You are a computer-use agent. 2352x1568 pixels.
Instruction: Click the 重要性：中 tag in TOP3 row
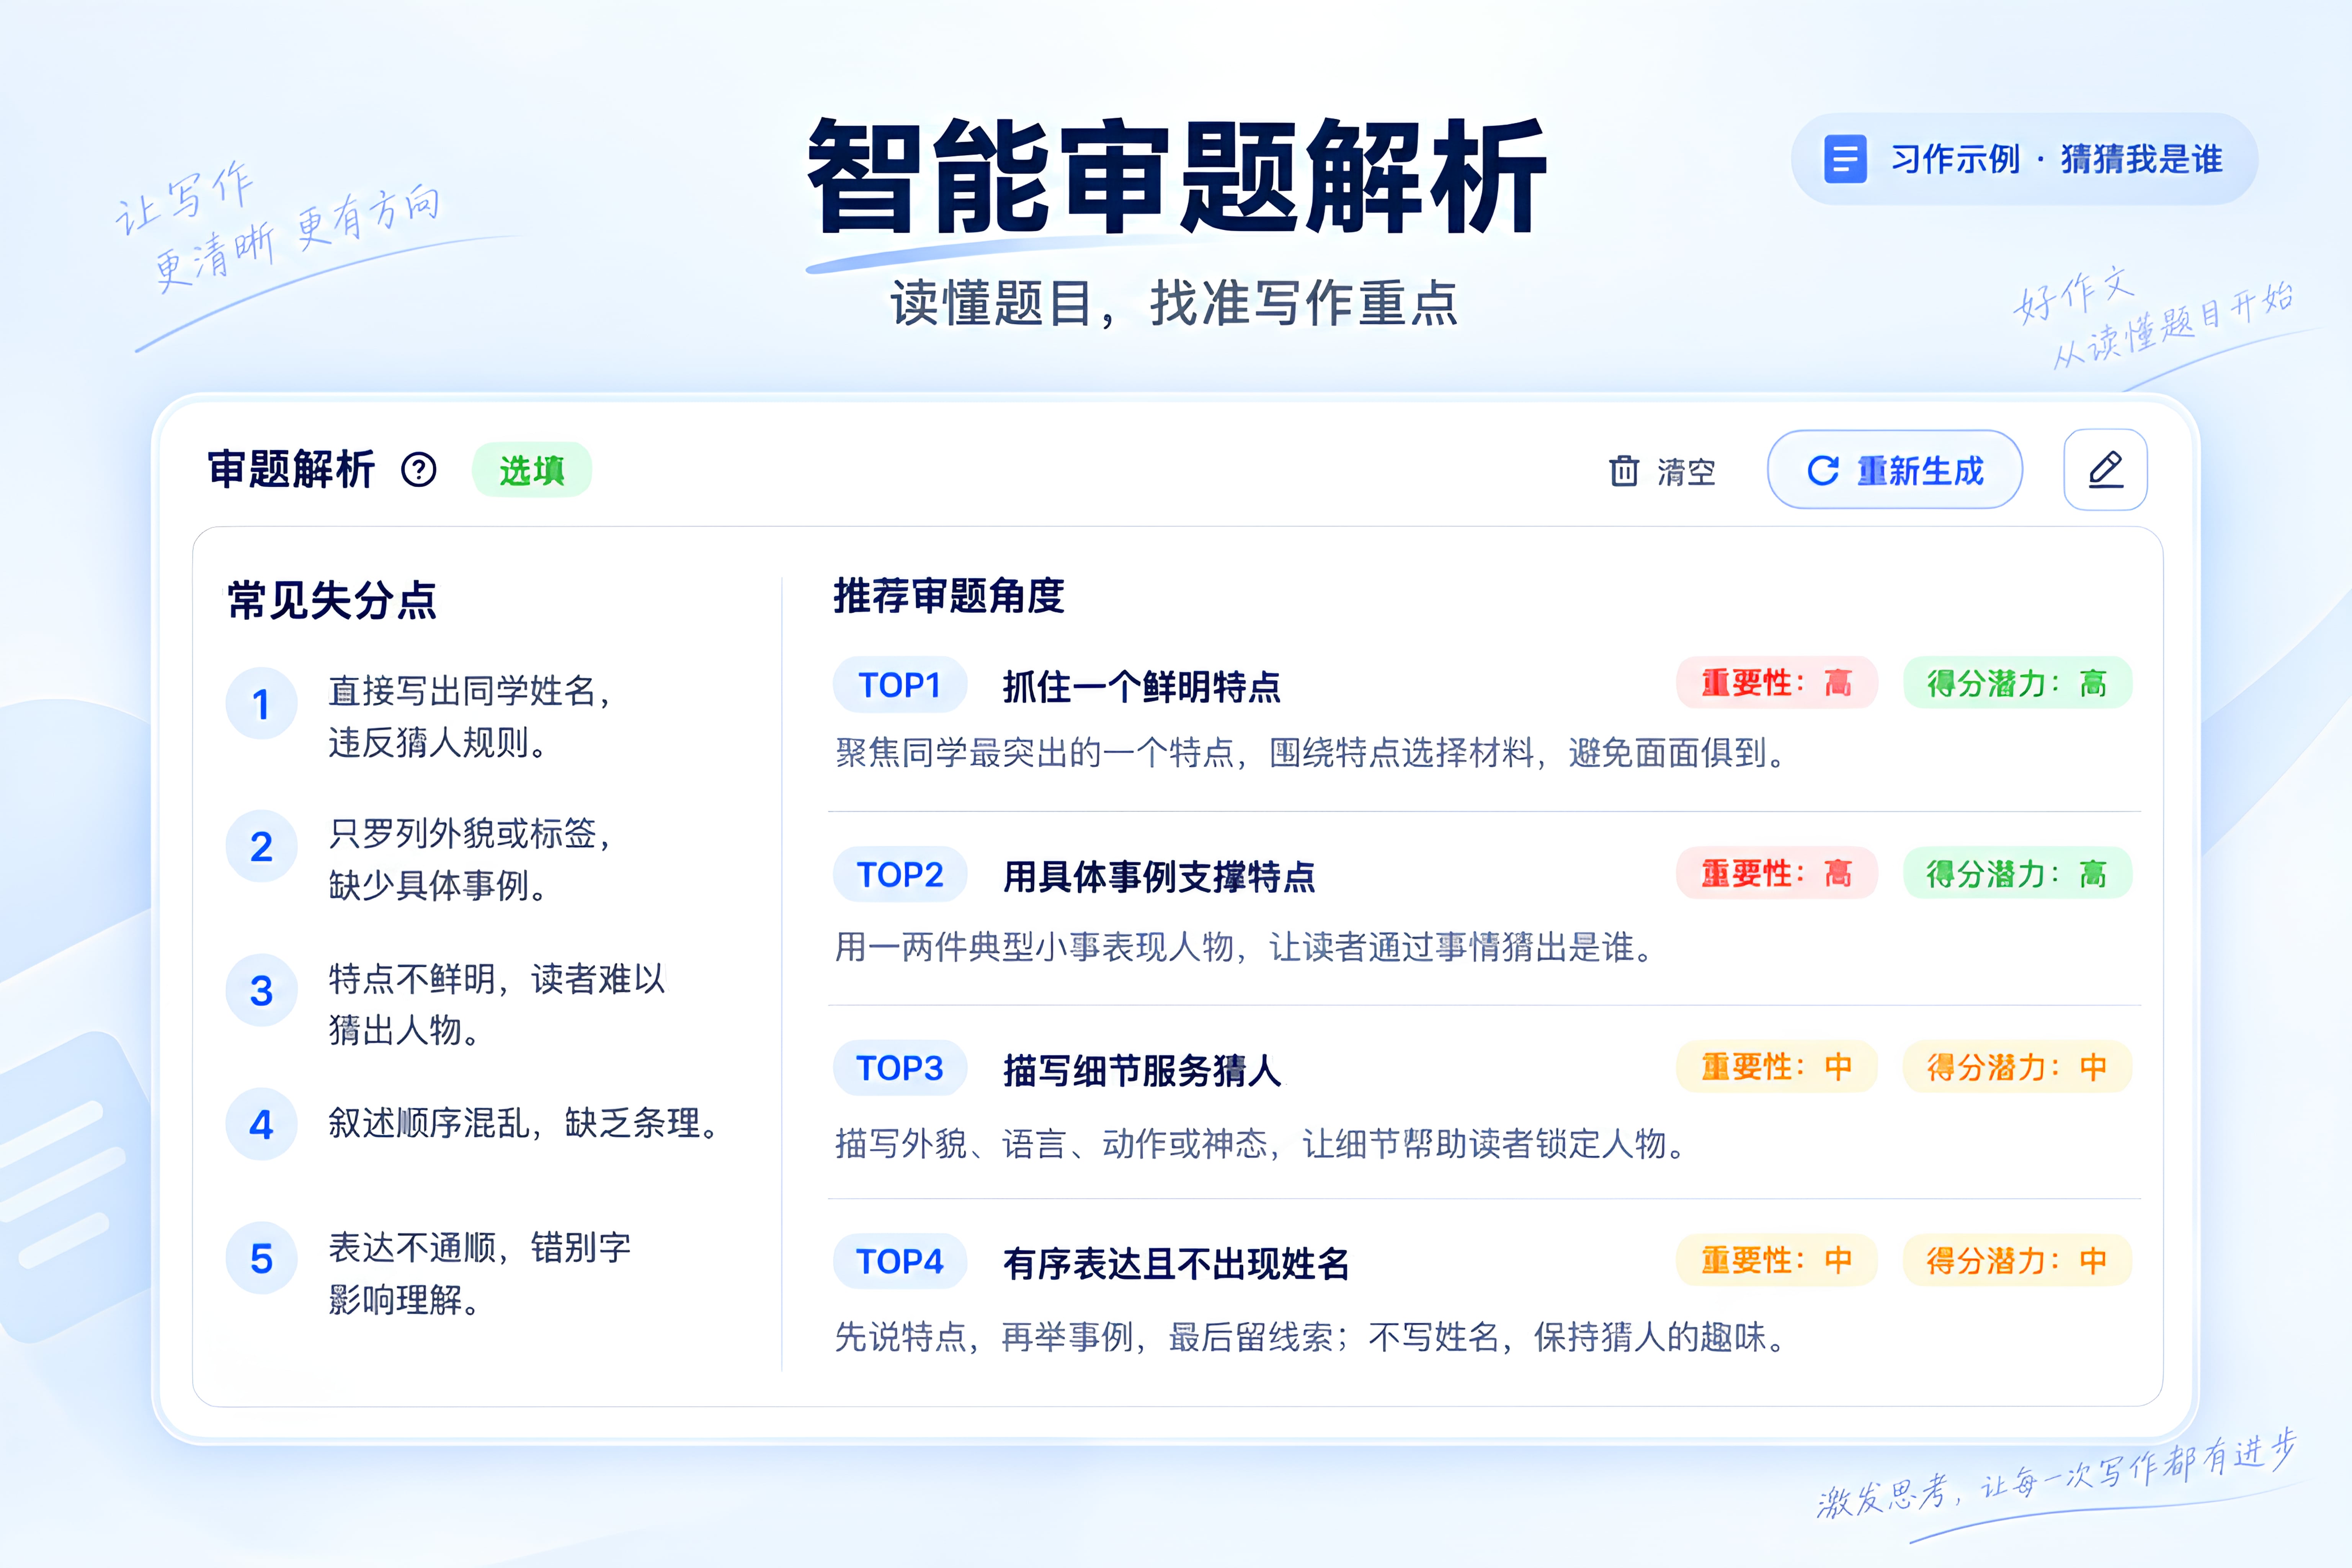click(1777, 1067)
